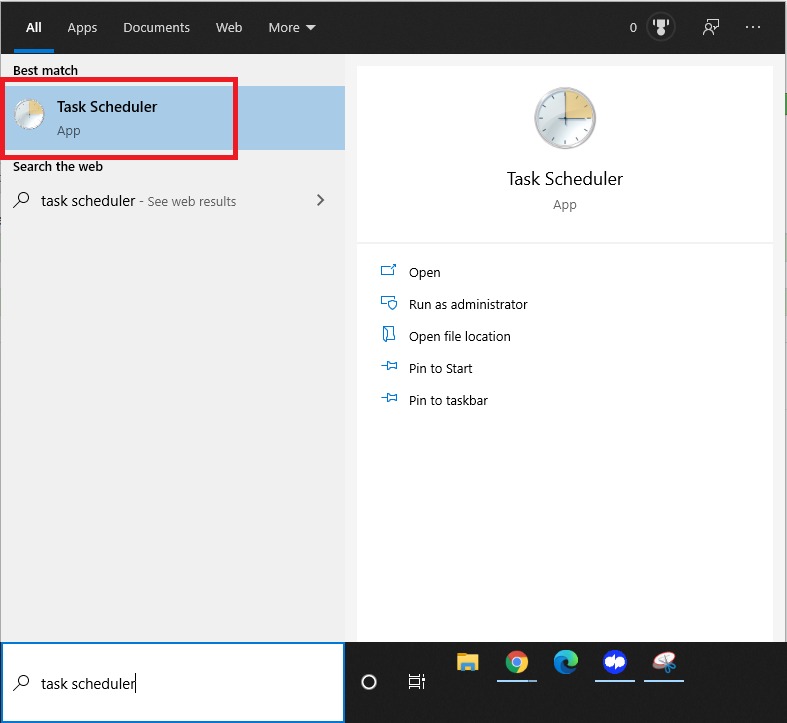The width and height of the screenshot is (787, 723).
Task: Click Run as administrator
Action: tap(467, 304)
